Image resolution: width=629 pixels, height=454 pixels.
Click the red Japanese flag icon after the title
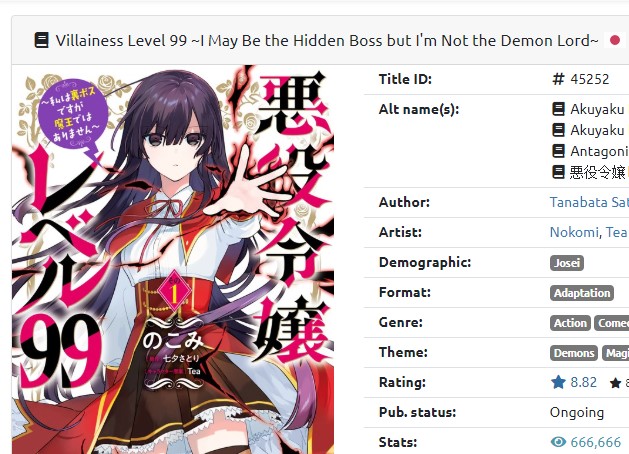point(615,40)
